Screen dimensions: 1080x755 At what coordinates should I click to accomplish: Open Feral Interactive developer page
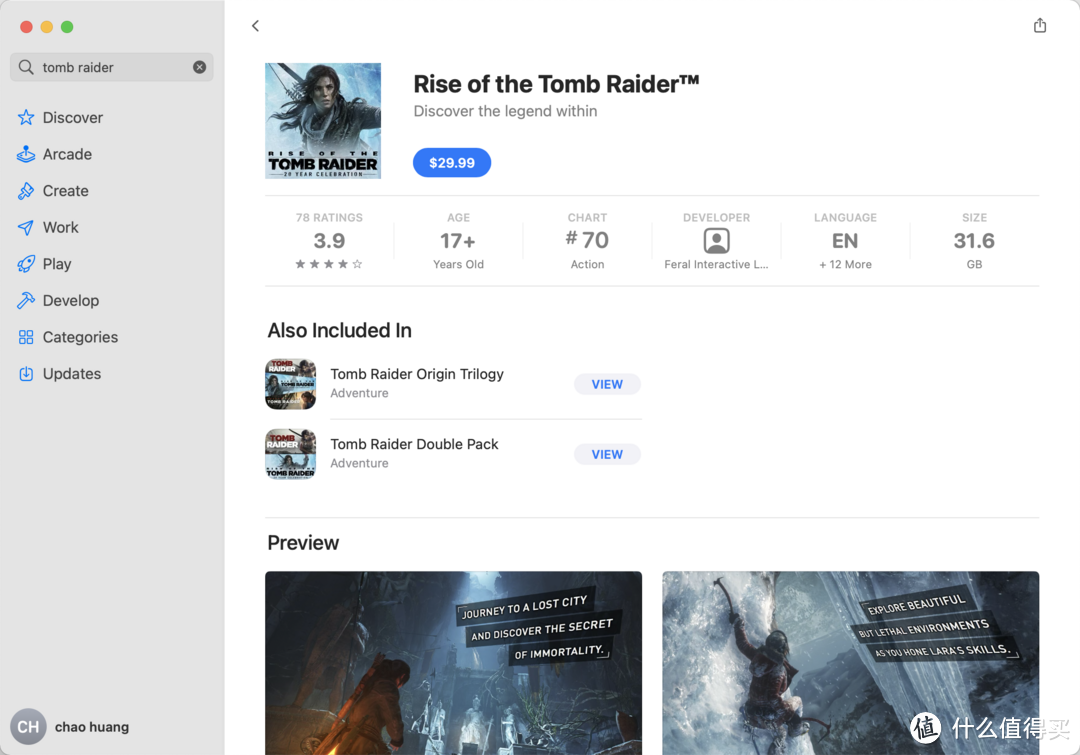[716, 265]
